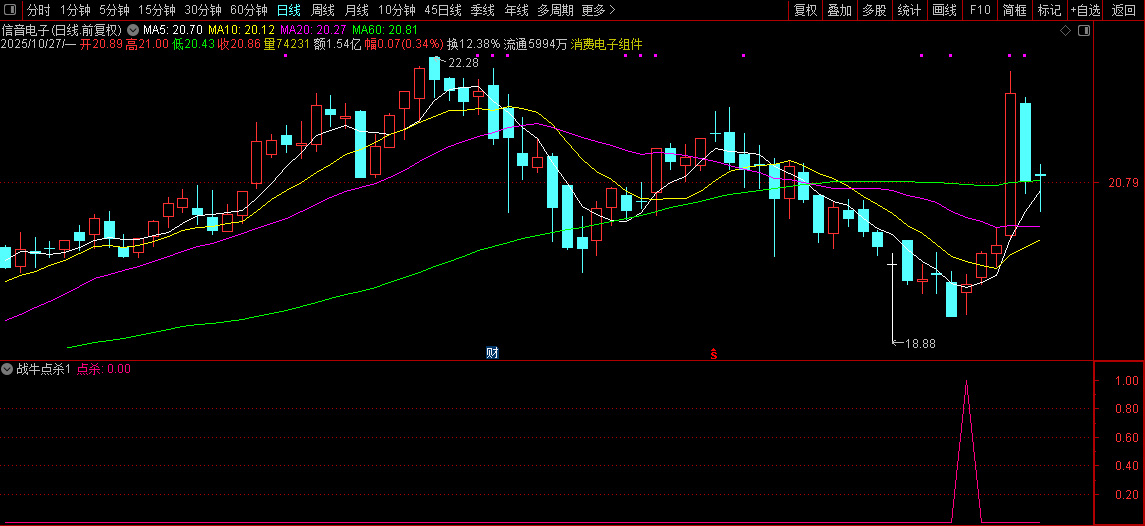1145x526 pixels.
Task: Expand the 信音电子 indicator dropdown arrow
Action: (132, 31)
